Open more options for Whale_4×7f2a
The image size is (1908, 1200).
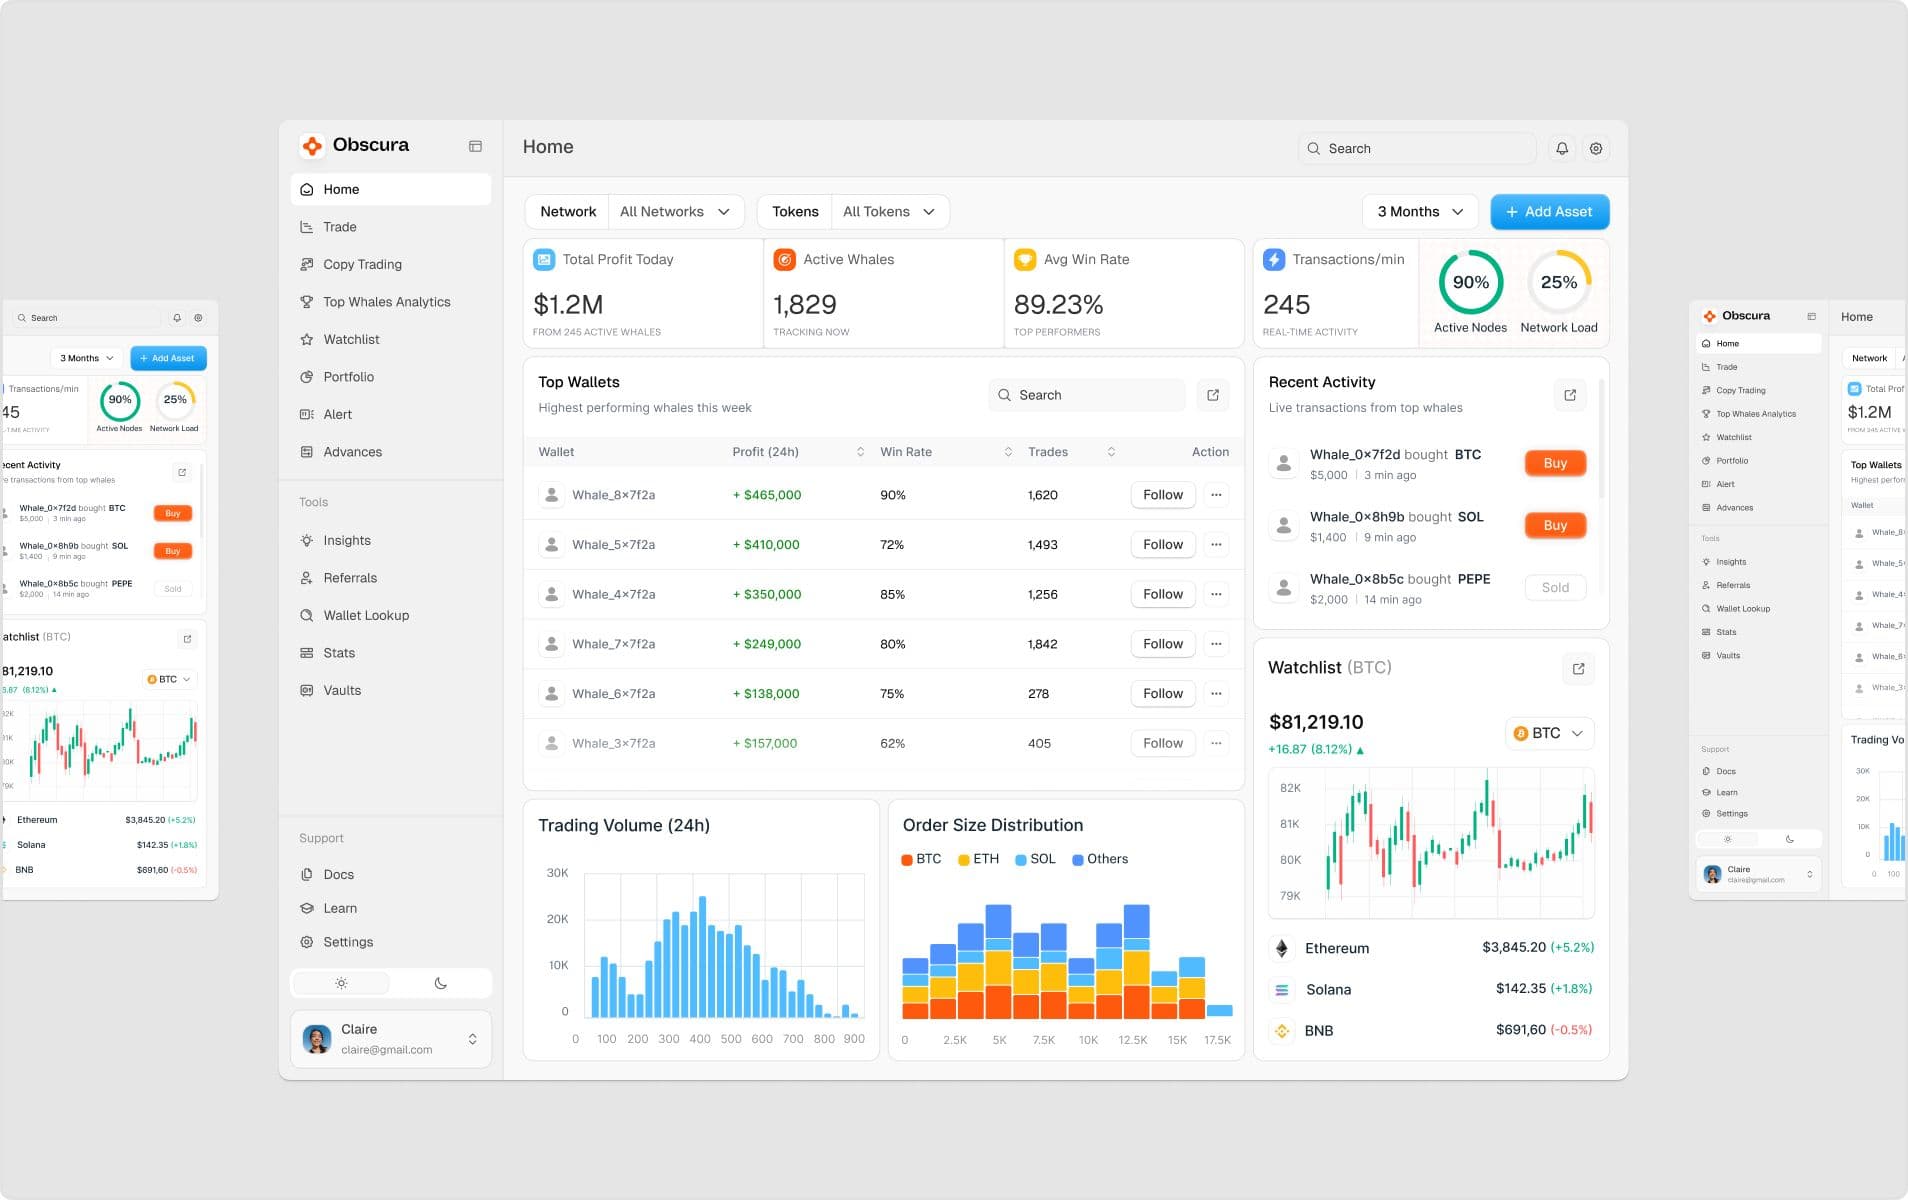coord(1216,594)
